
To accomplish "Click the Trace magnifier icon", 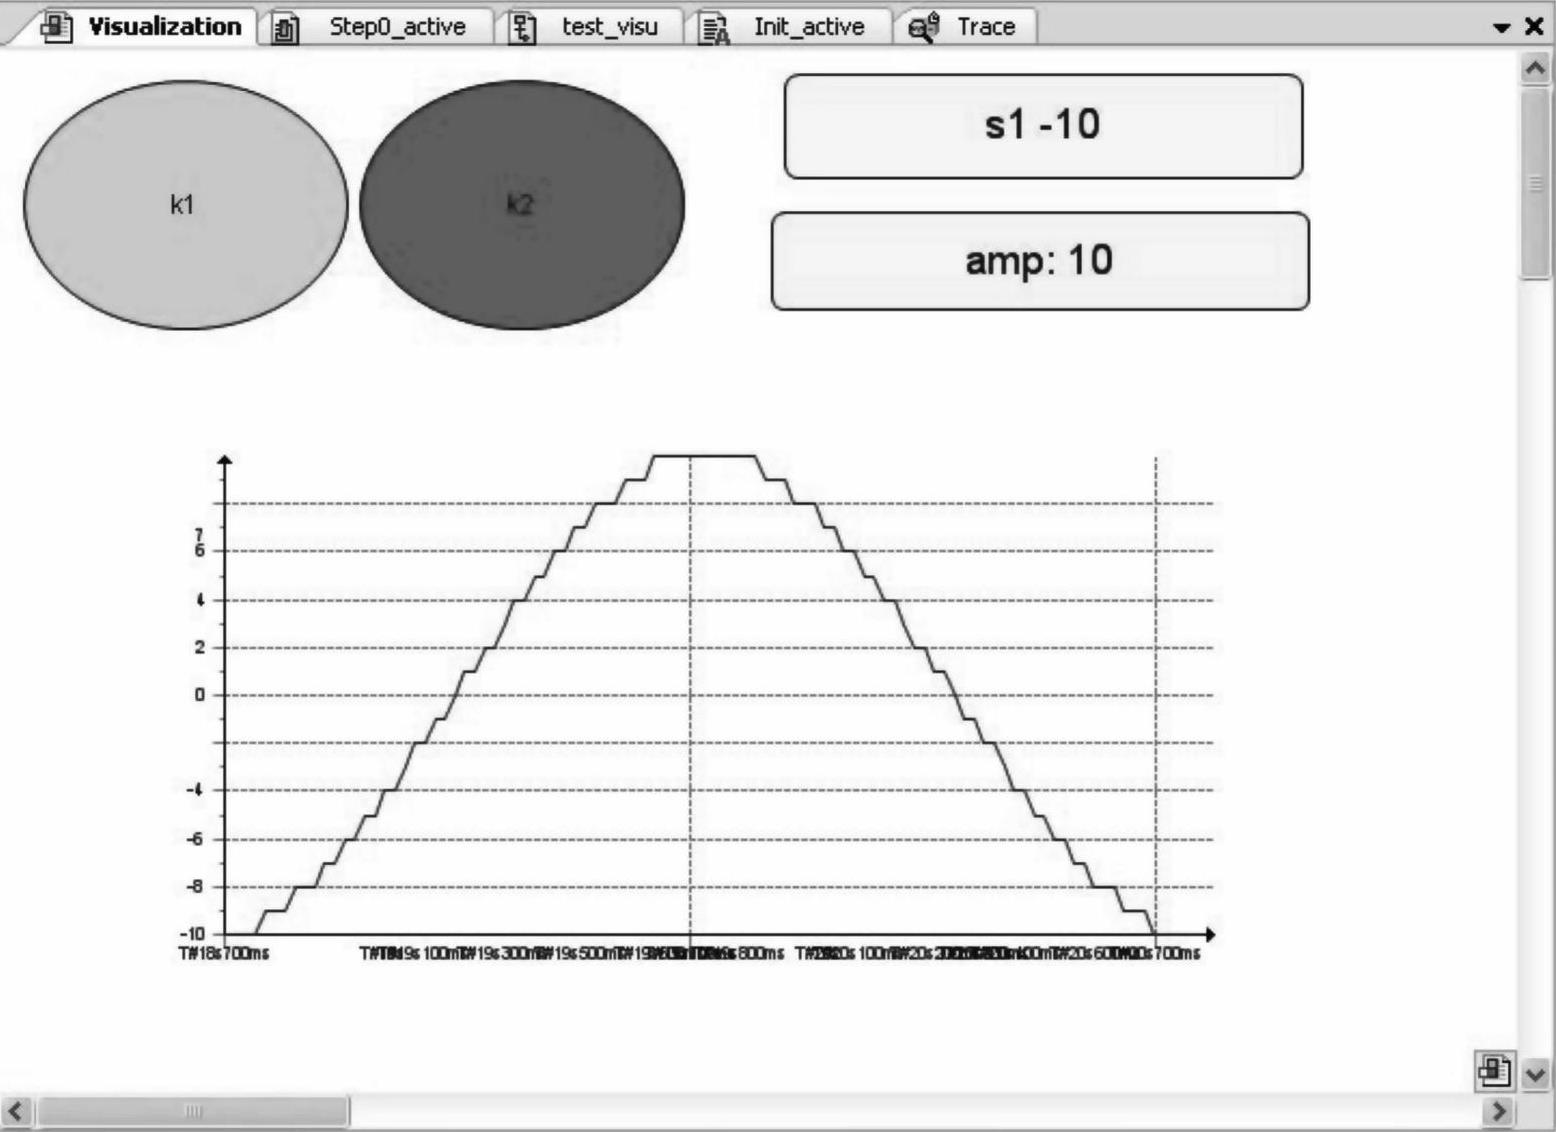I will (923, 27).
